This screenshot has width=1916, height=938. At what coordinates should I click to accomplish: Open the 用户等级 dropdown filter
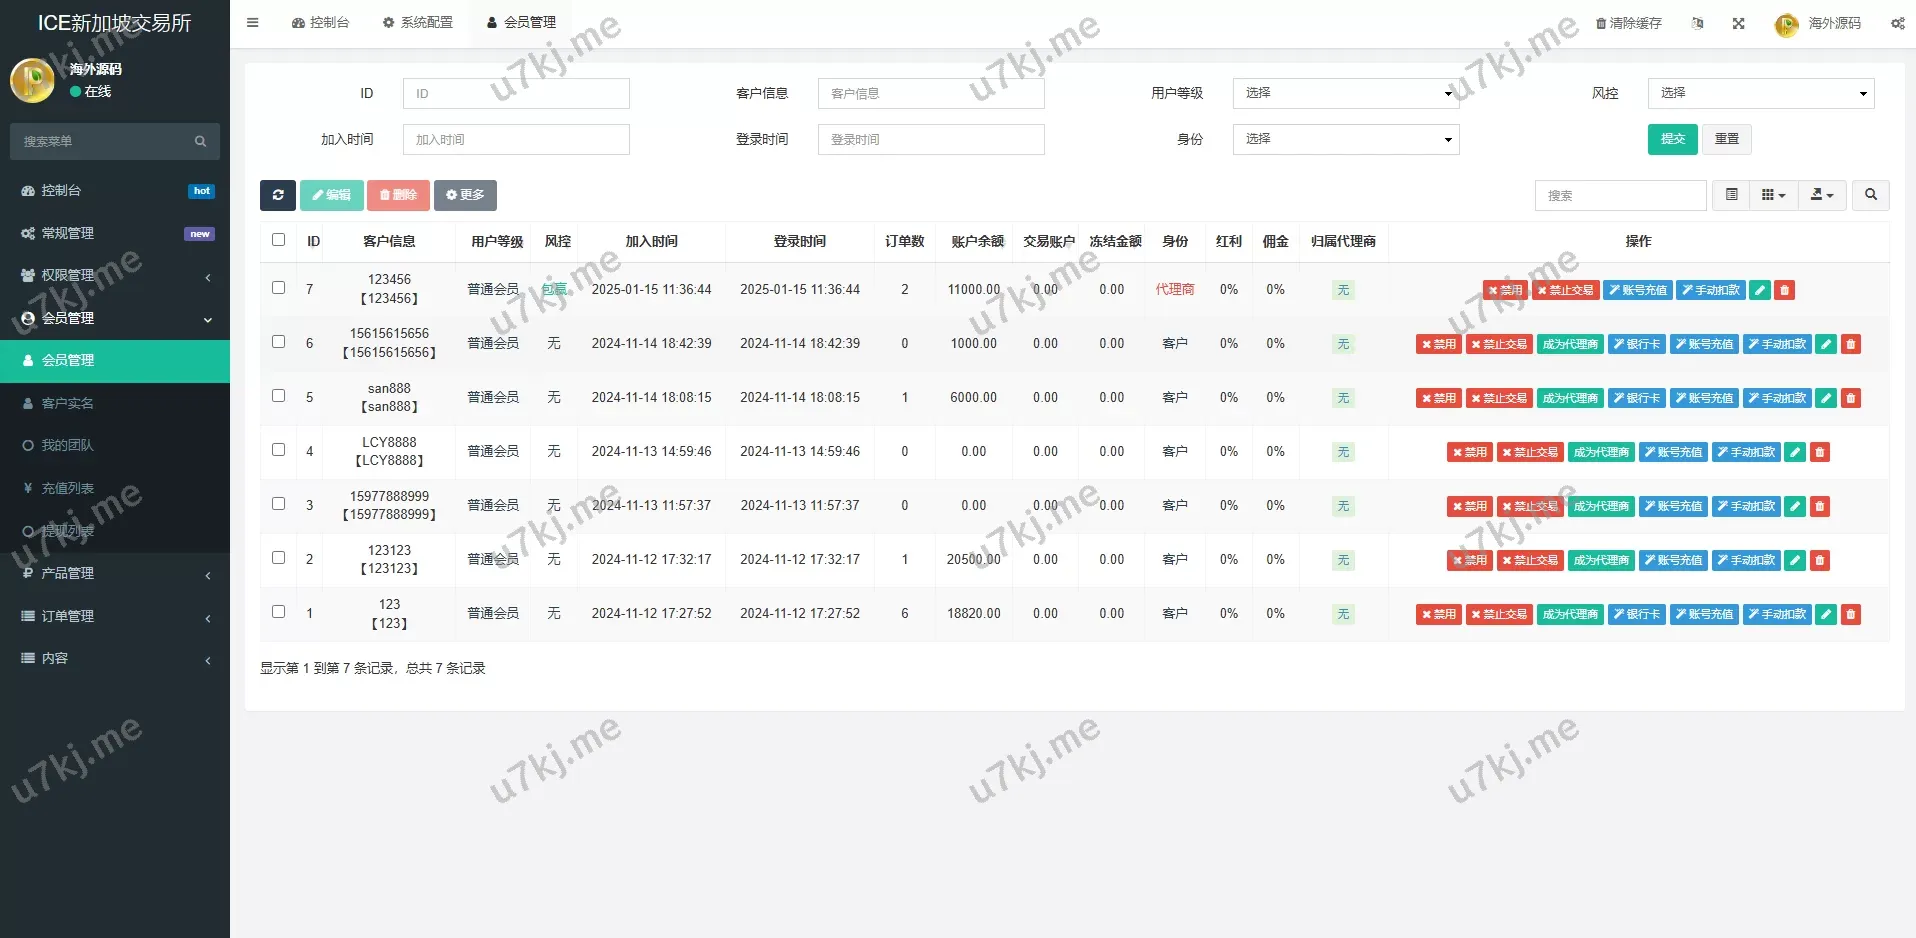[x=1345, y=93]
